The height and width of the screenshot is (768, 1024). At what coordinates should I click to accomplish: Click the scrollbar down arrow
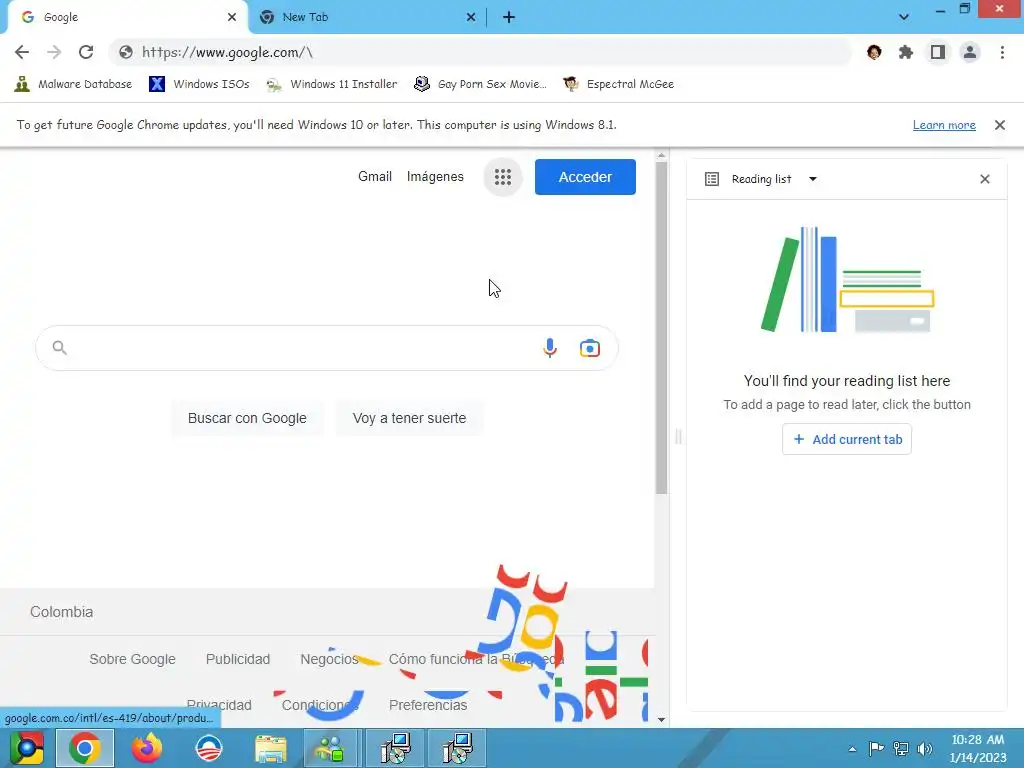click(x=661, y=720)
